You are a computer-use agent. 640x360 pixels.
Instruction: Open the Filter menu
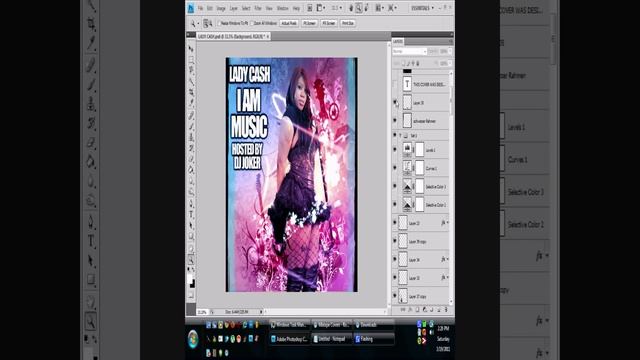click(258, 8)
